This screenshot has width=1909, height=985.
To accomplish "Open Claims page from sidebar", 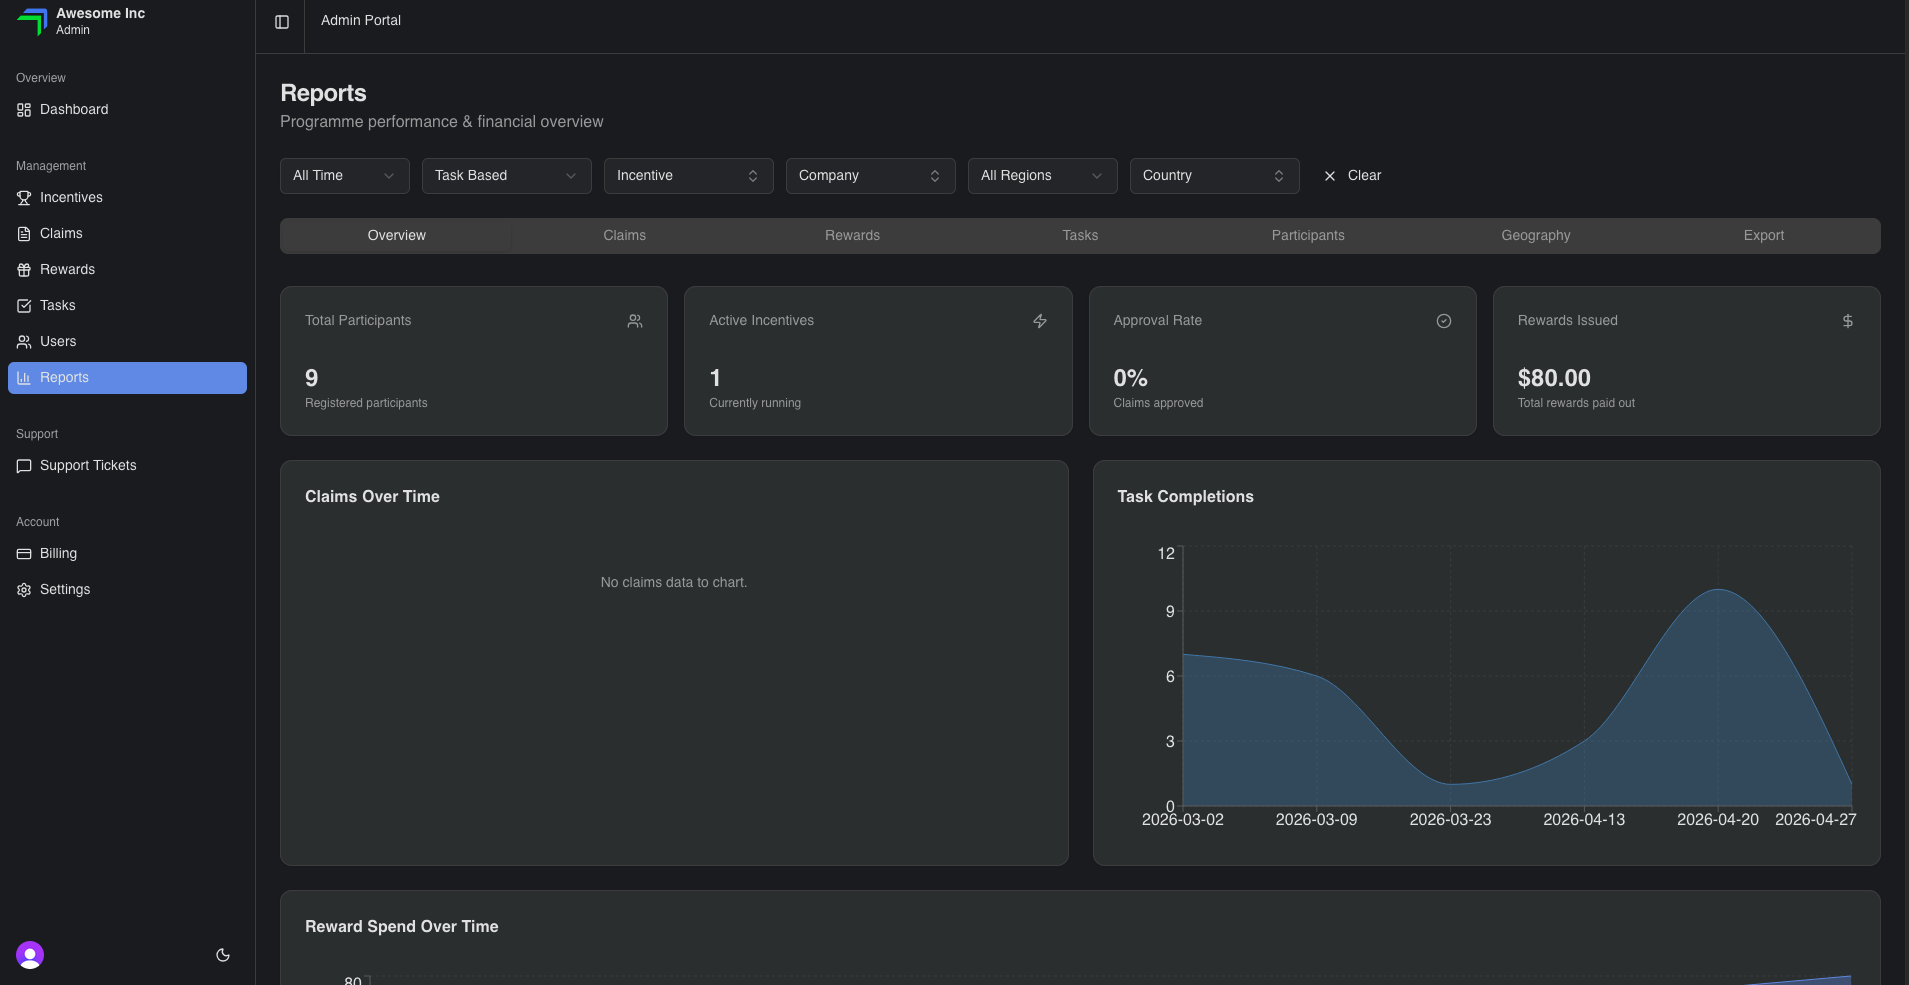I will [128, 234].
